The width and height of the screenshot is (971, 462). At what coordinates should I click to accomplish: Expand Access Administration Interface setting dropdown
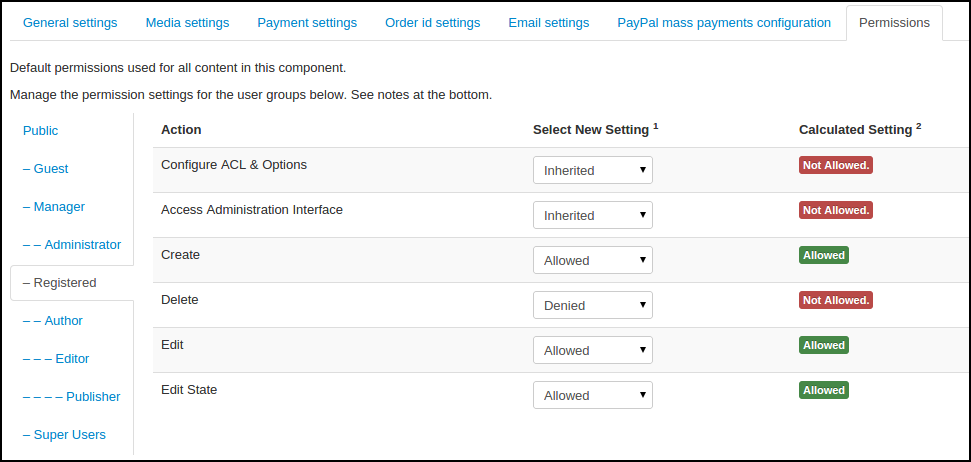[592, 216]
